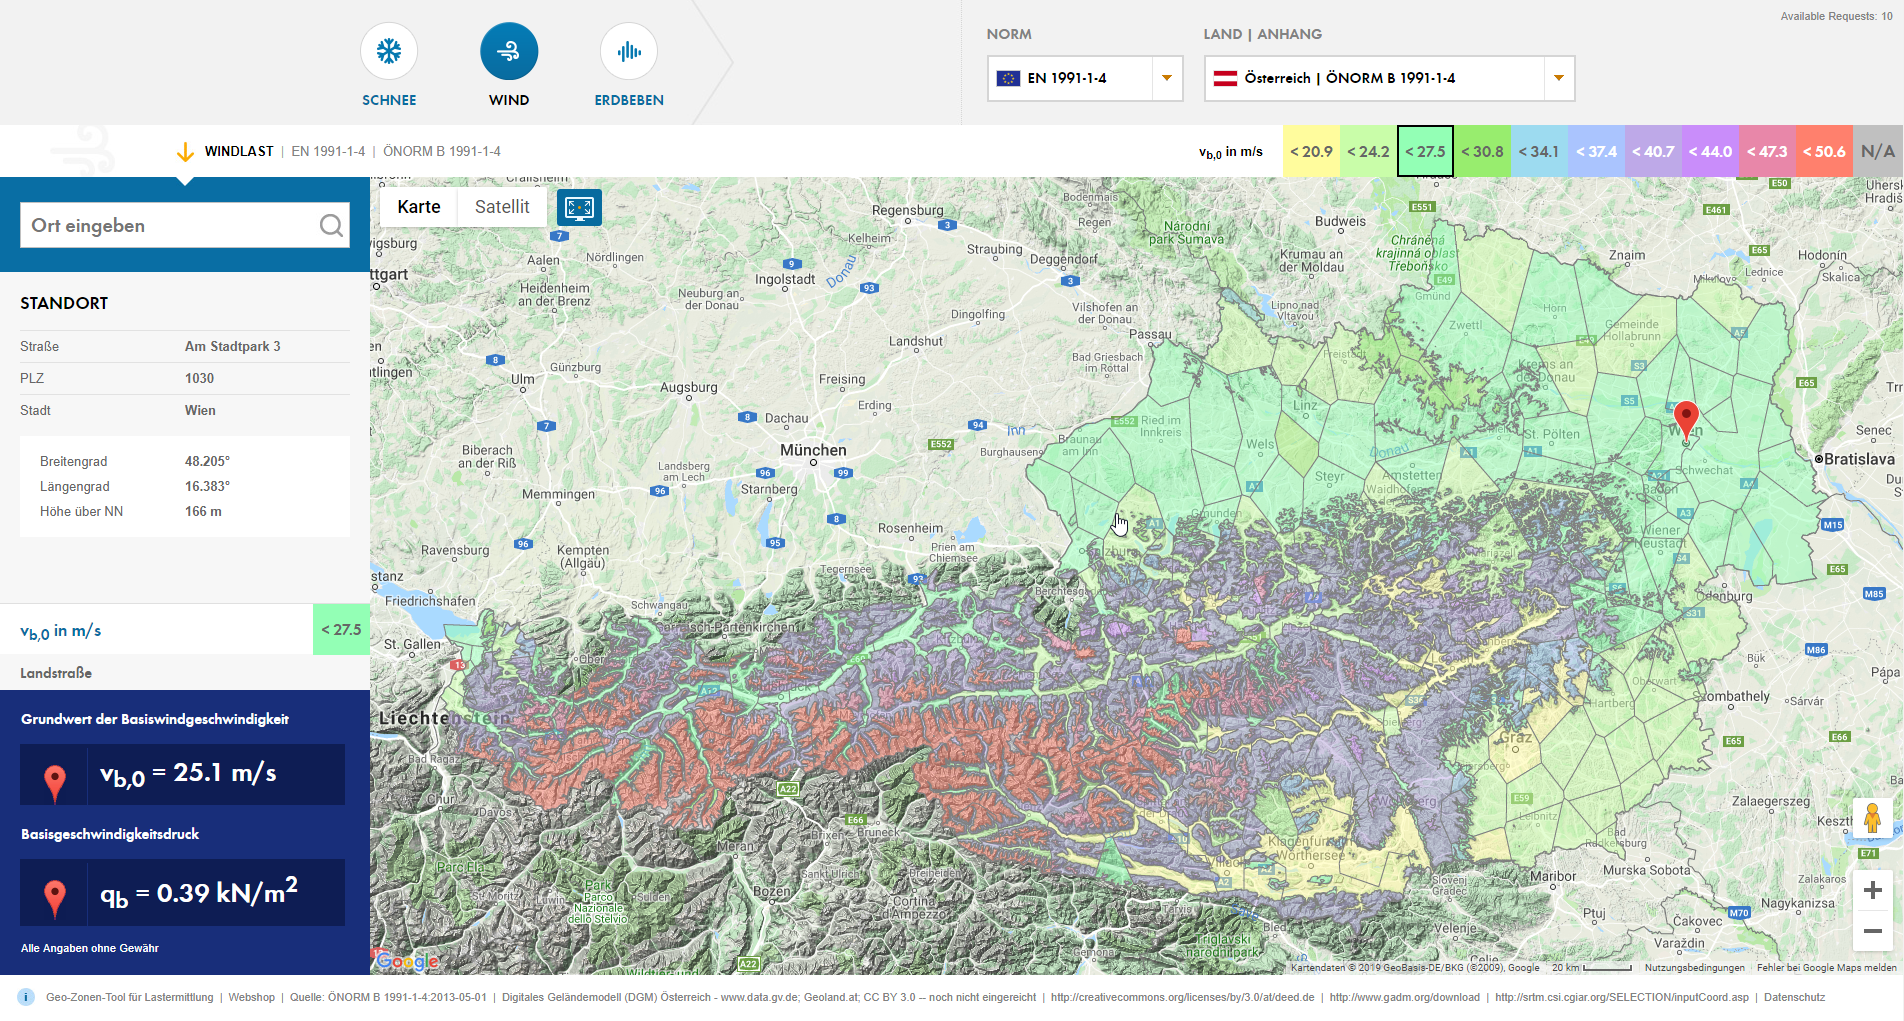Select WINDLAST menu label in header
This screenshot has width=1904, height=1021.
pyautogui.click(x=238, y=151)
